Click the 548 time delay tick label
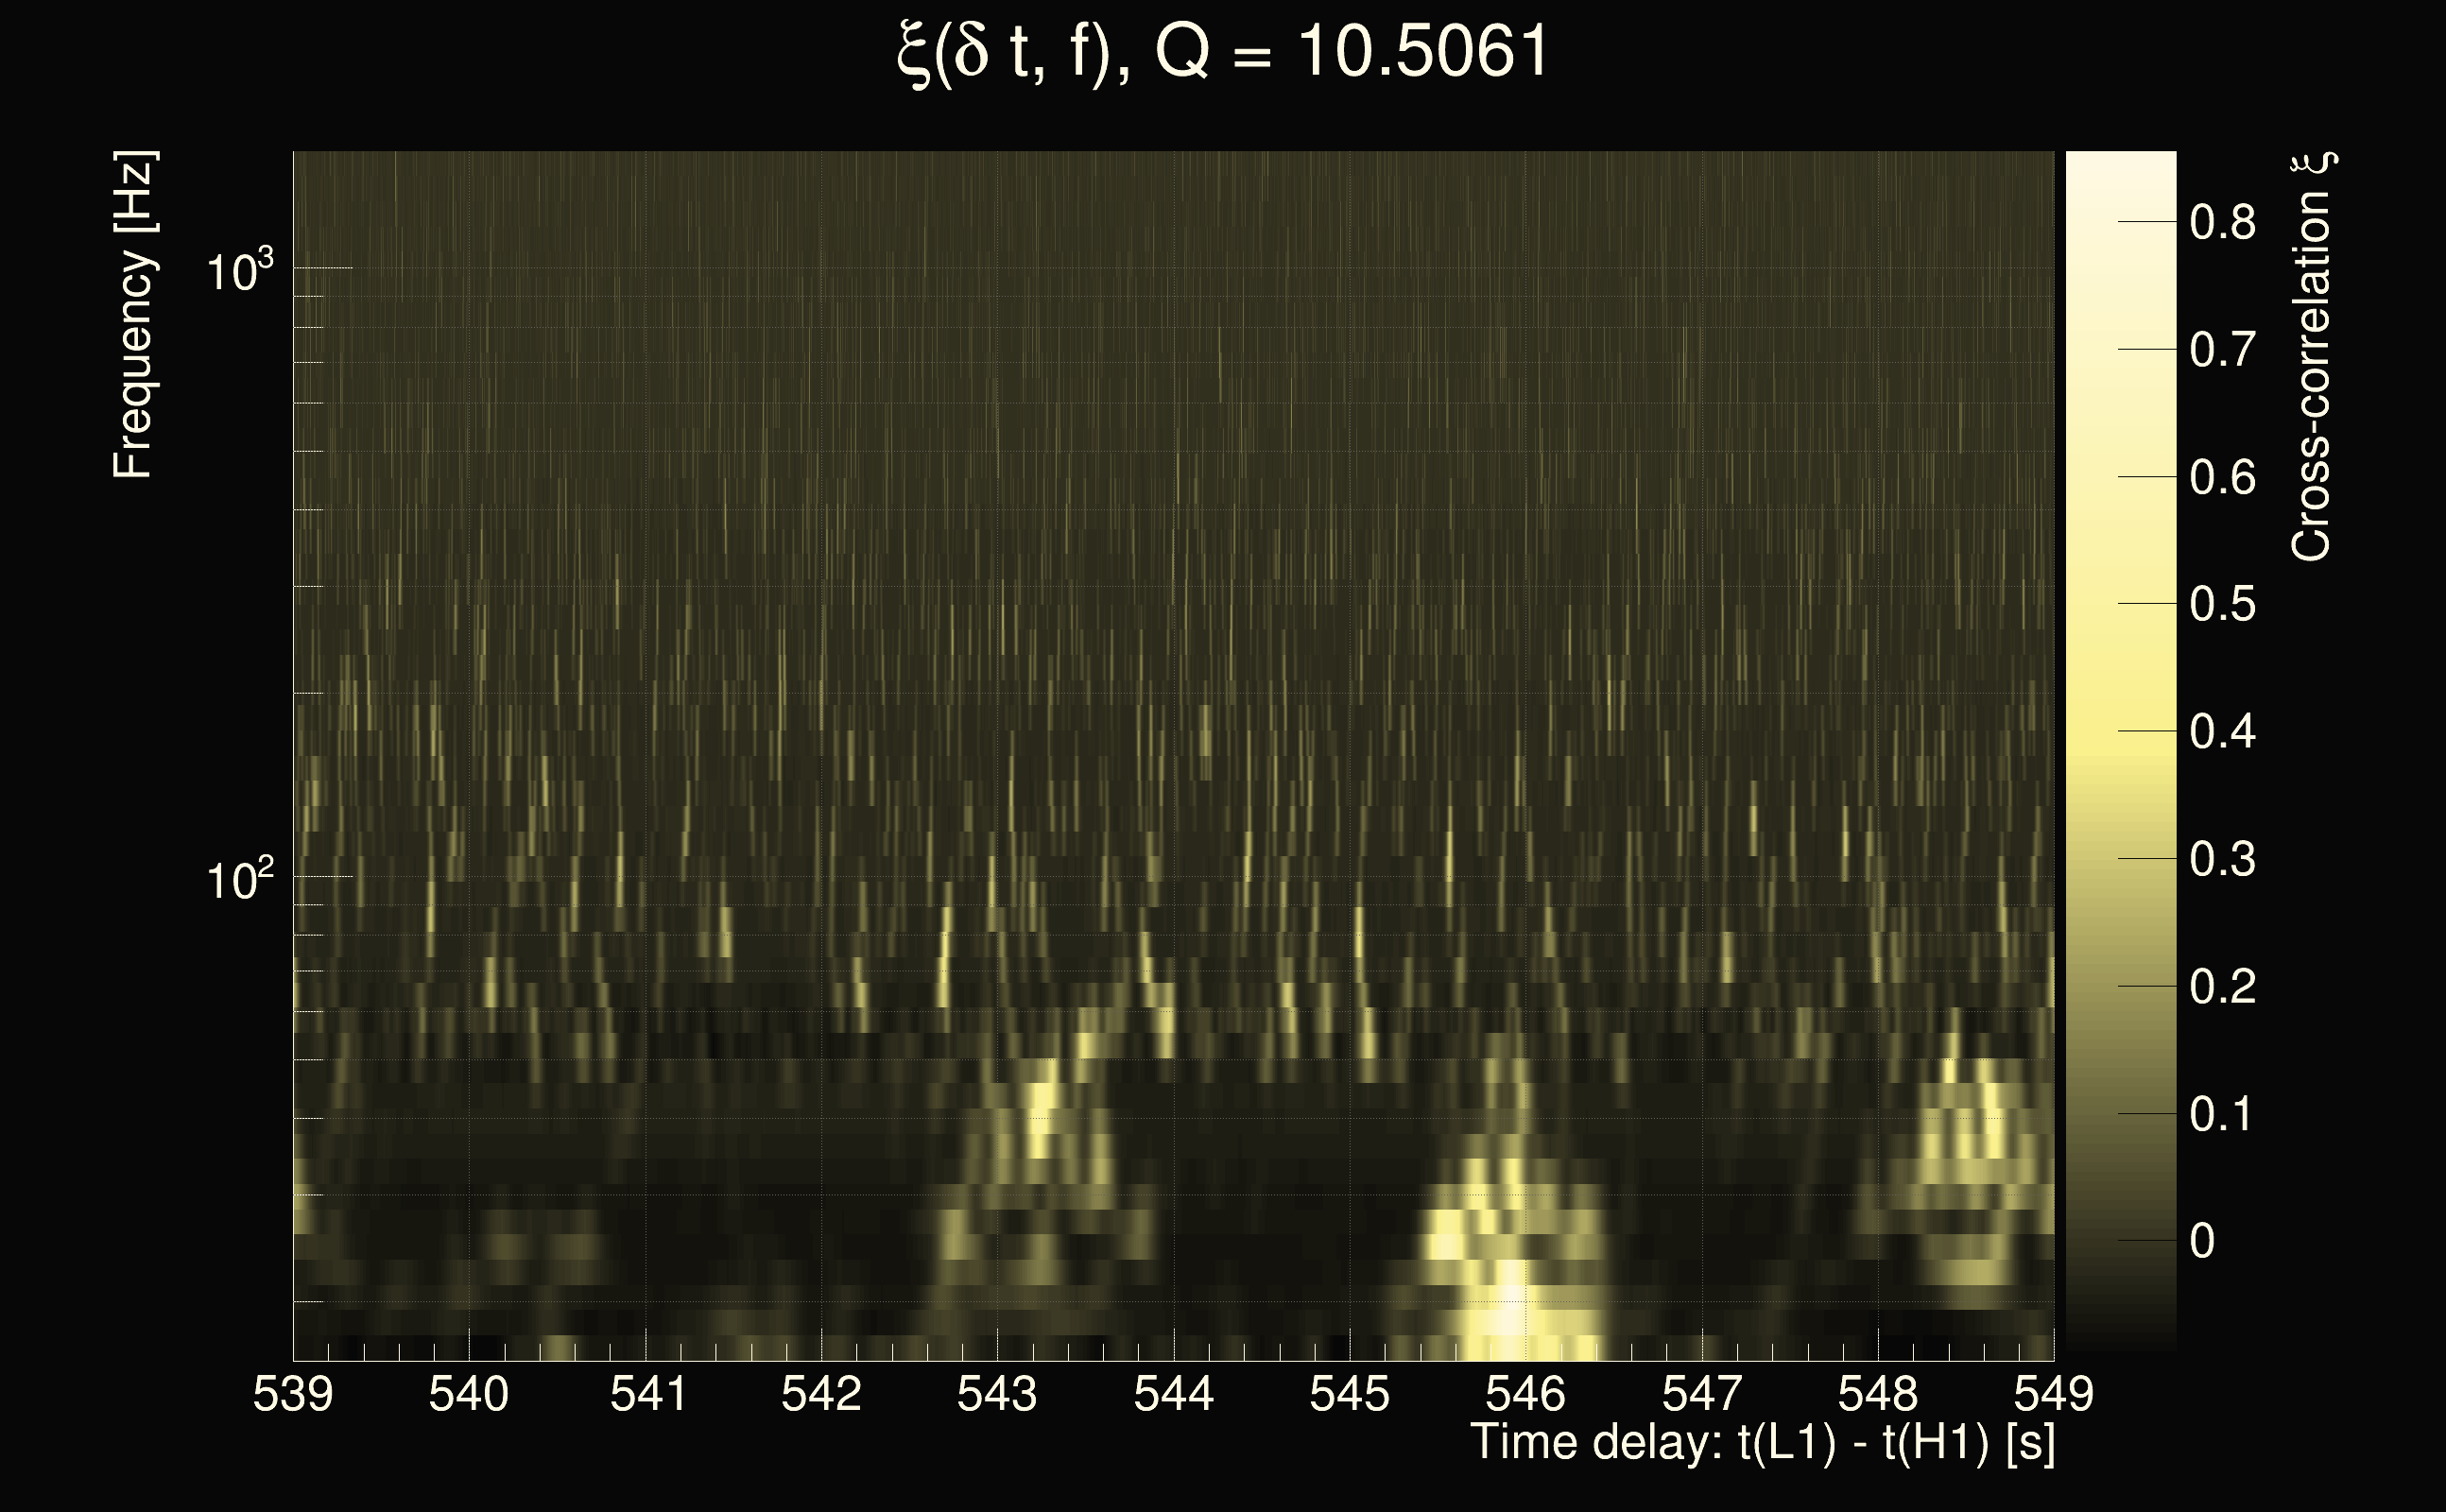This screenshot has height=1512, width=2446. pos(1877,1393)
